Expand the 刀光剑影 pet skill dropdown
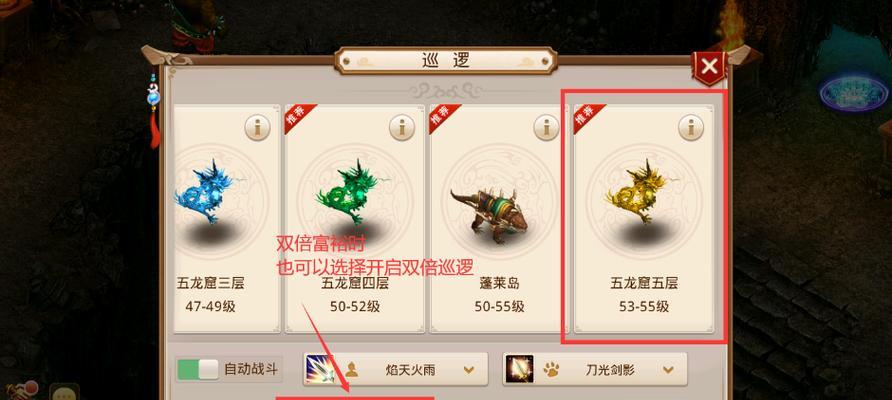Viewport: 892px width, 400px height. pos(668,370)
